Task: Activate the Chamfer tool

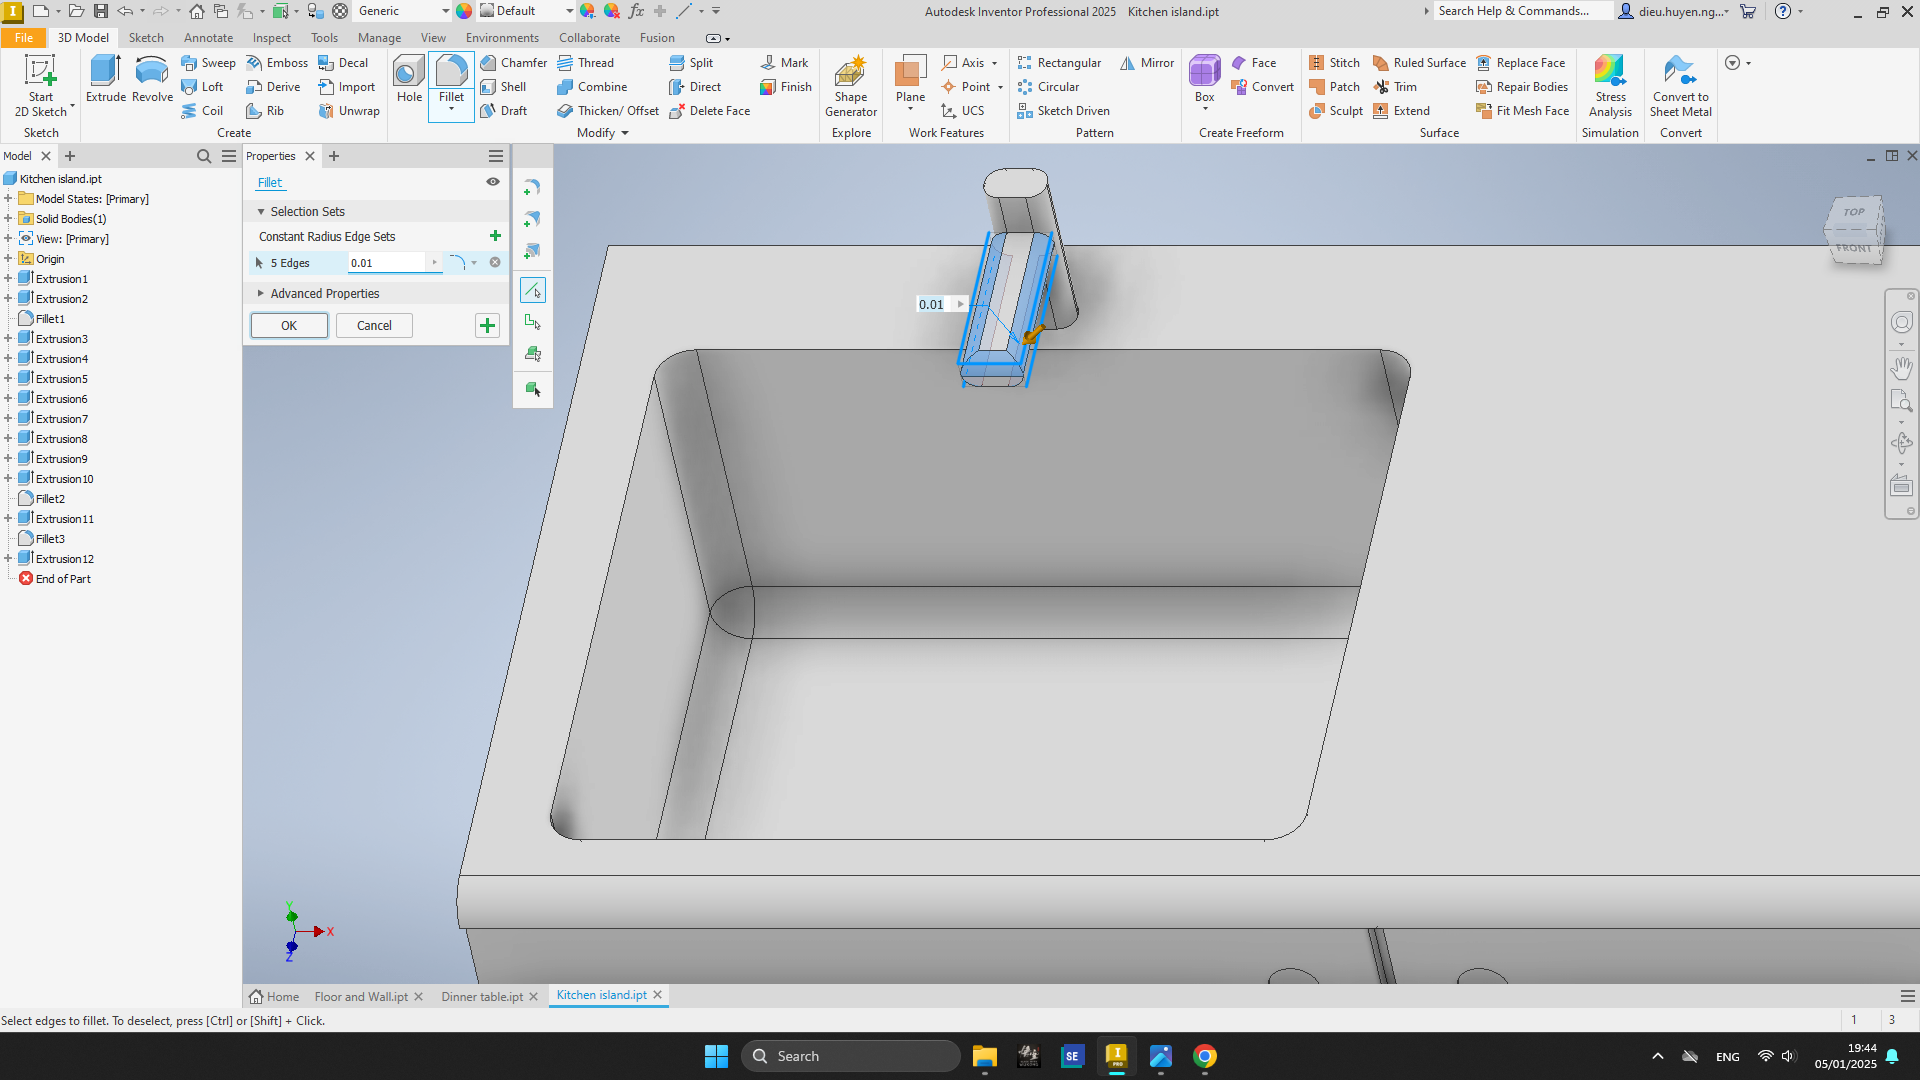Action: [513, 62]
